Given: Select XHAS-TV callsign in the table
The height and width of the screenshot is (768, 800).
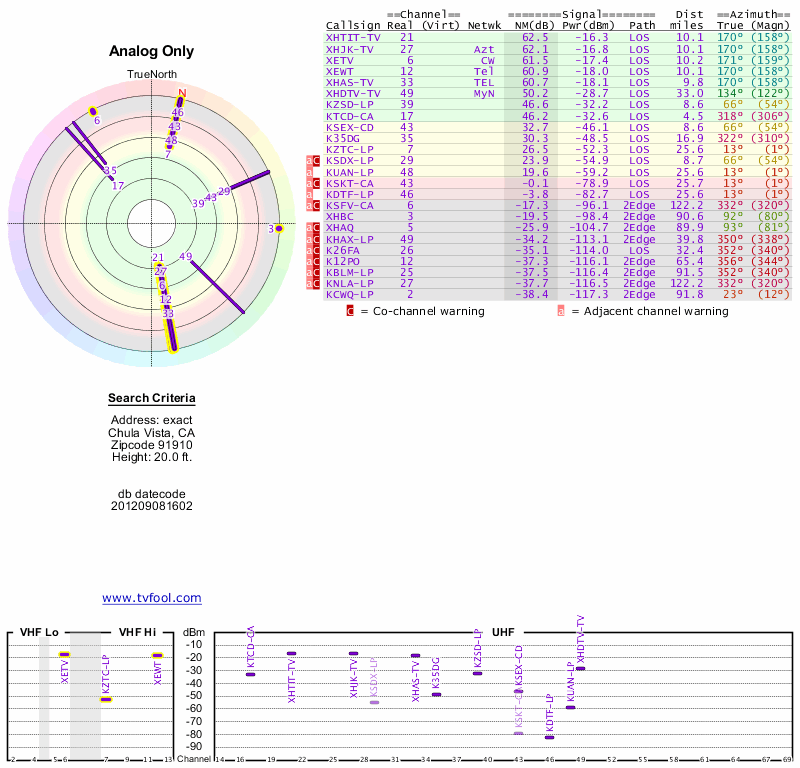Looking at the screenshot, I should click(349, 83).
